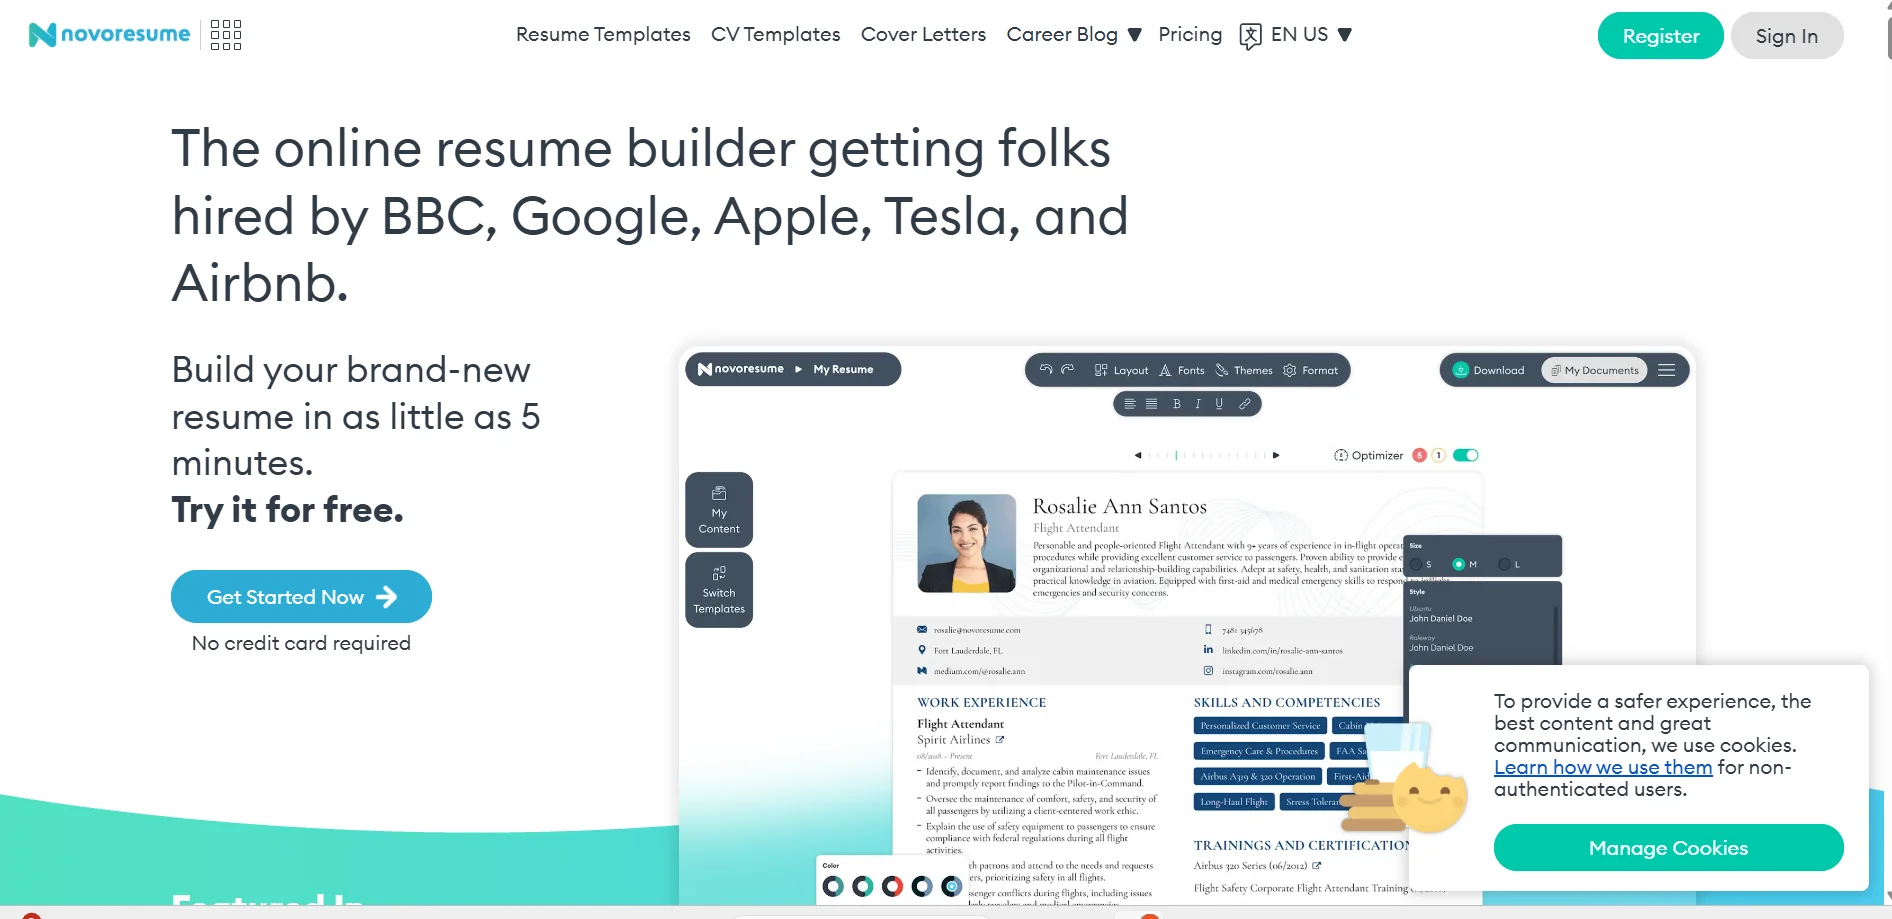Click the Get Started Now button
Image resolution: width=1892 pixels, height=919 pixels.
click(x=301, y=597)
